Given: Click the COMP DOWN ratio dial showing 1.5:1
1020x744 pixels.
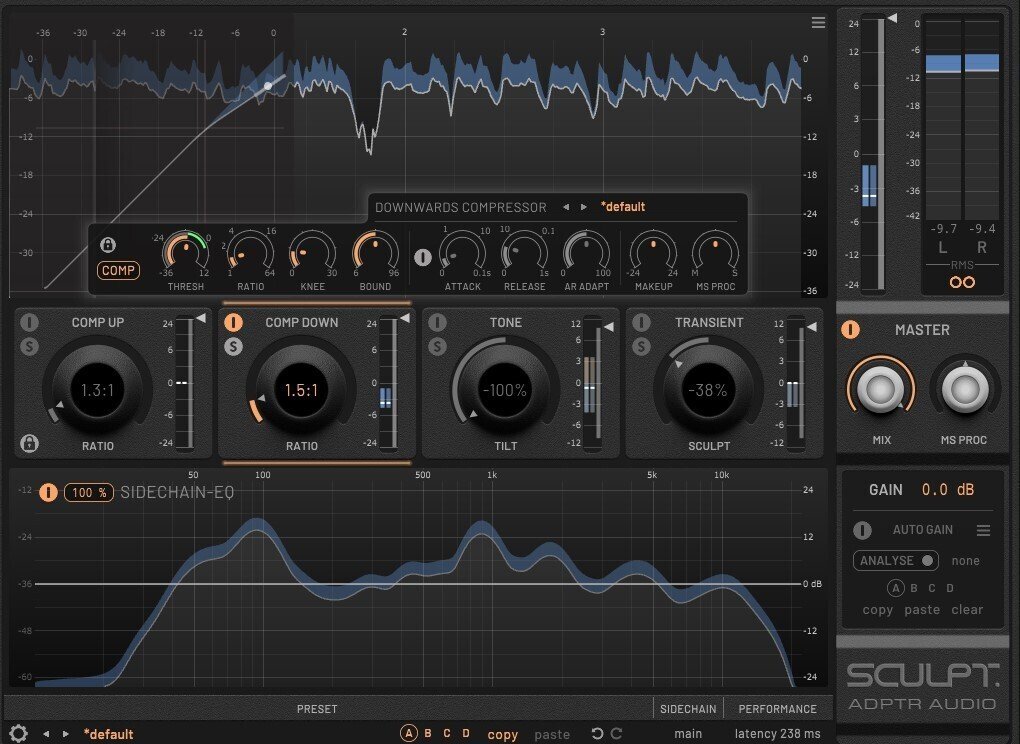Looking at the screenshot, I should pos(301,390).
